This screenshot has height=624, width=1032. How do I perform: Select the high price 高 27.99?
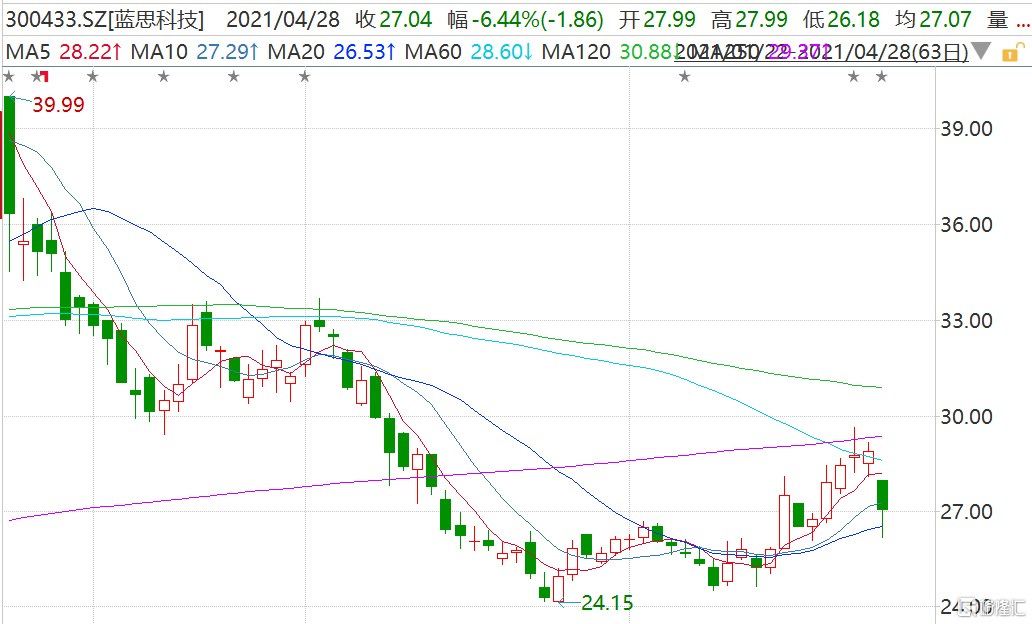749,20
